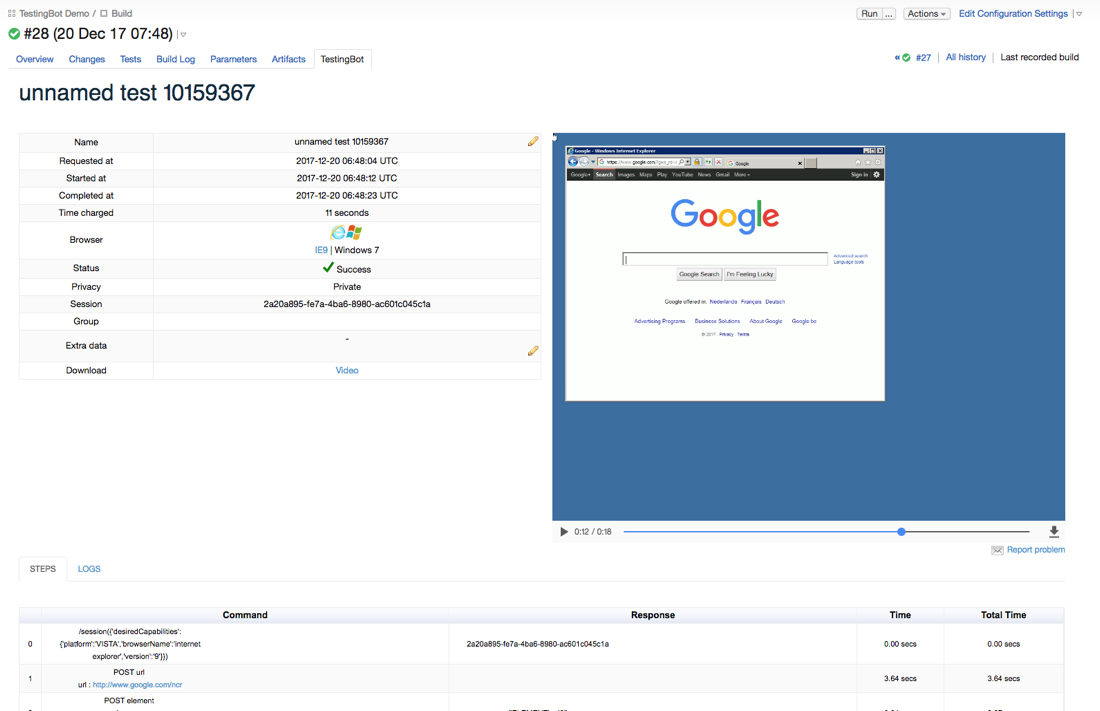Click the green Success checkmark icon

pyautogui.click(x=328, y=267)
